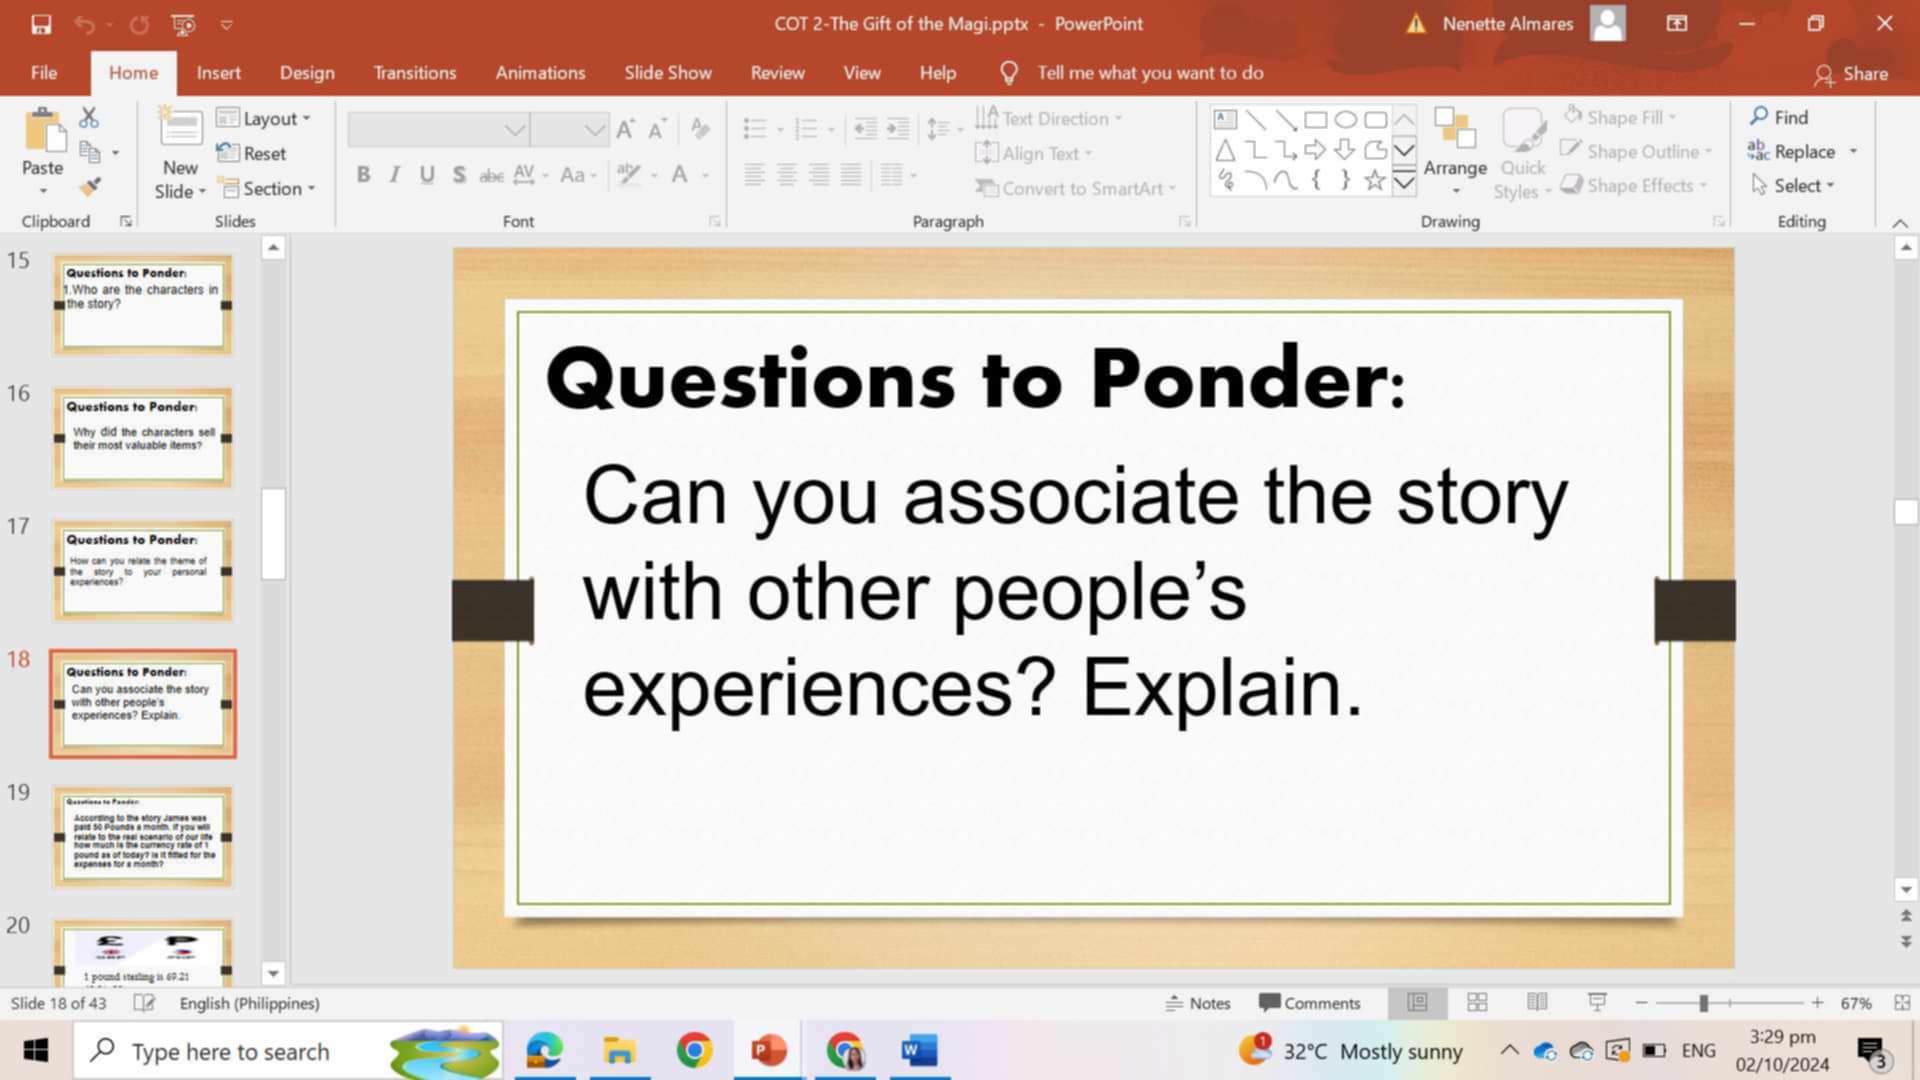Click the Format Painter brush icon

[90, 187]
